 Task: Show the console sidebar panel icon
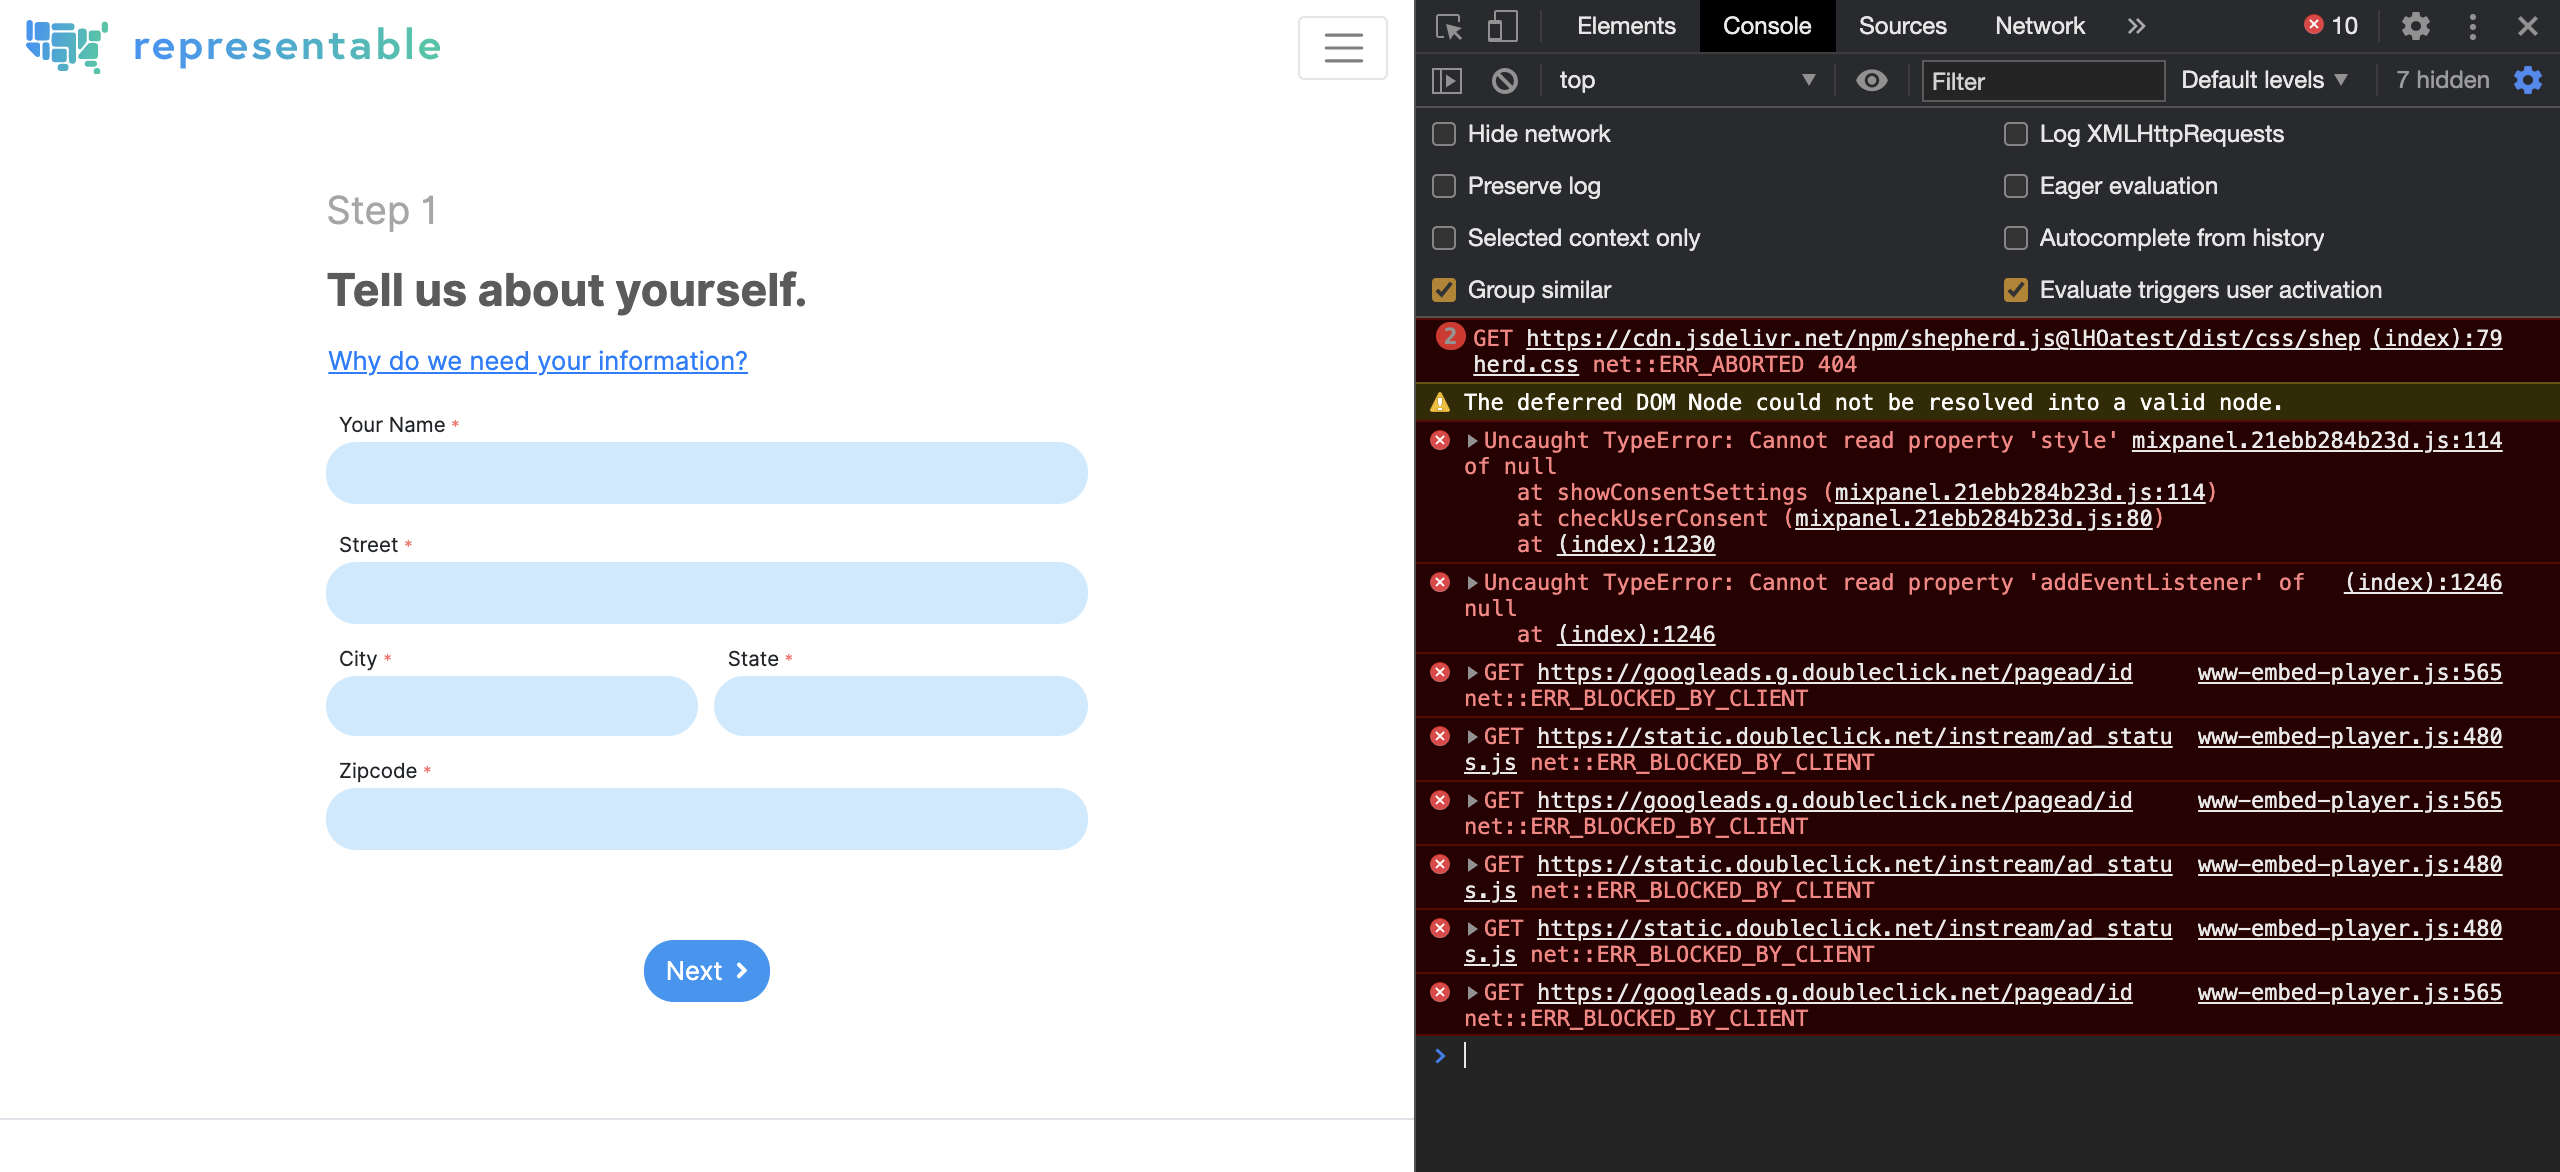[x=1447, y=80]
